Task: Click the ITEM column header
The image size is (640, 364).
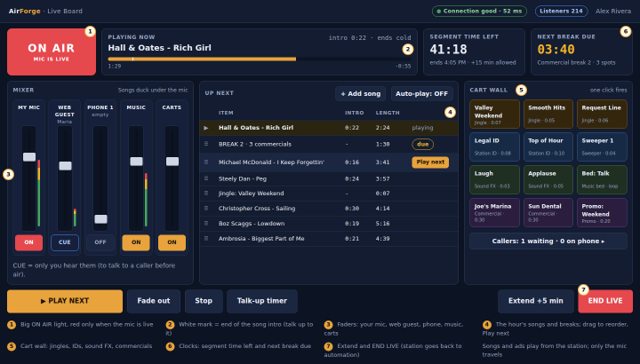Action: click(x=226, y=113)
